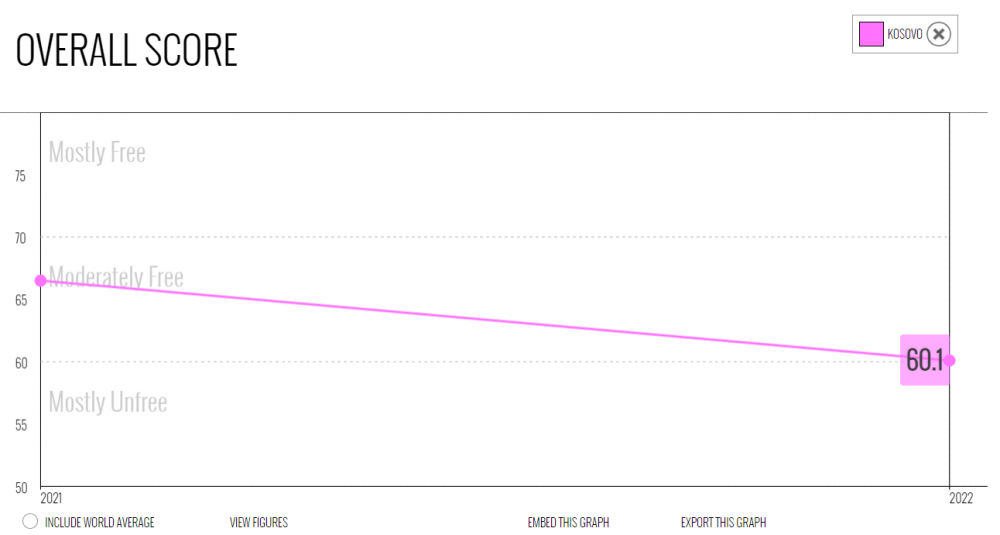The width and height of the screenshot is (1000, 535).
Task: Select the 2021 data point on line
Action: click(41, 281)
